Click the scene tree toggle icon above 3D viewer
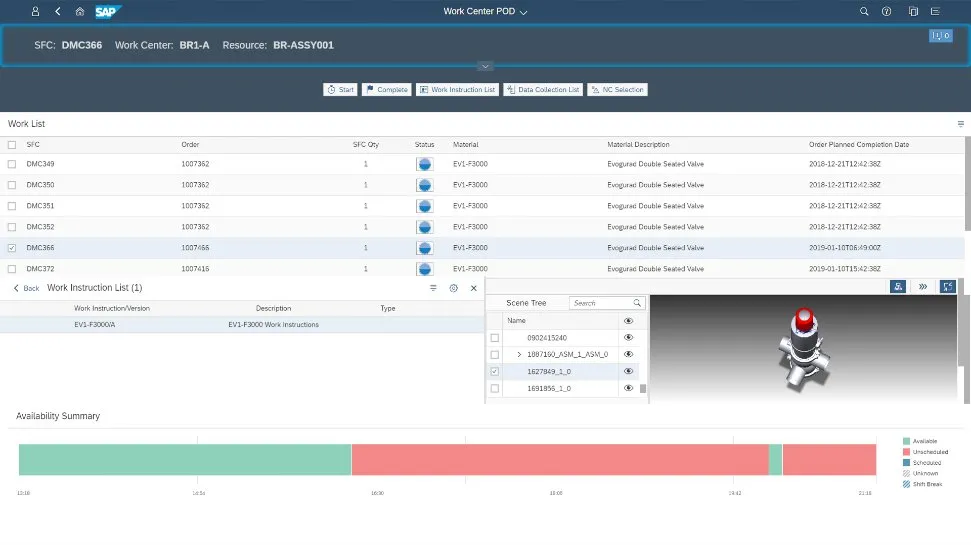 (x=898, y=286)
